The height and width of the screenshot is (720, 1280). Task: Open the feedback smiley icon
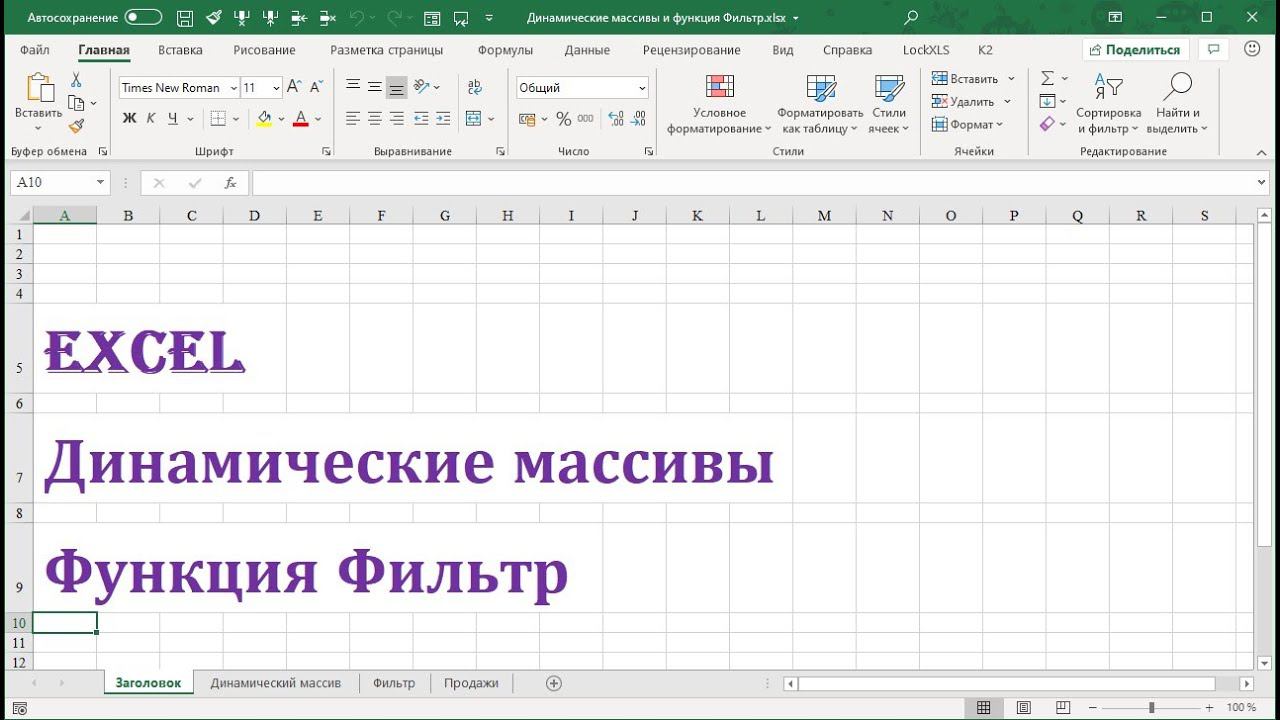1251,49
